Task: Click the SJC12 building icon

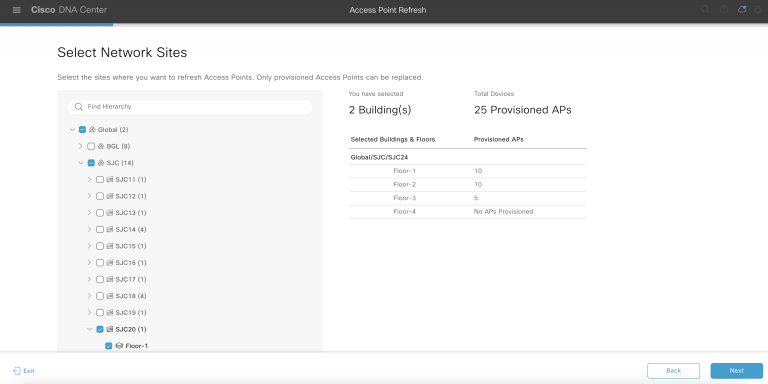Action: (x=110, y=196)
